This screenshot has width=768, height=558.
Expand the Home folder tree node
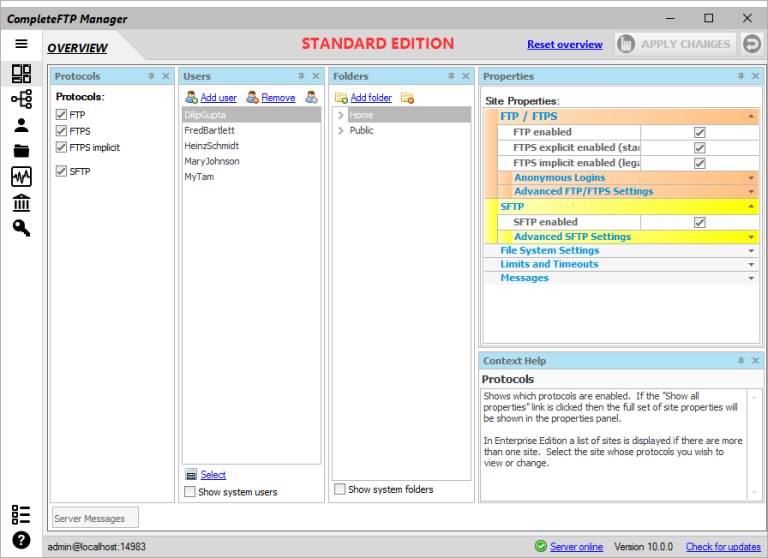tap(340, 116)
